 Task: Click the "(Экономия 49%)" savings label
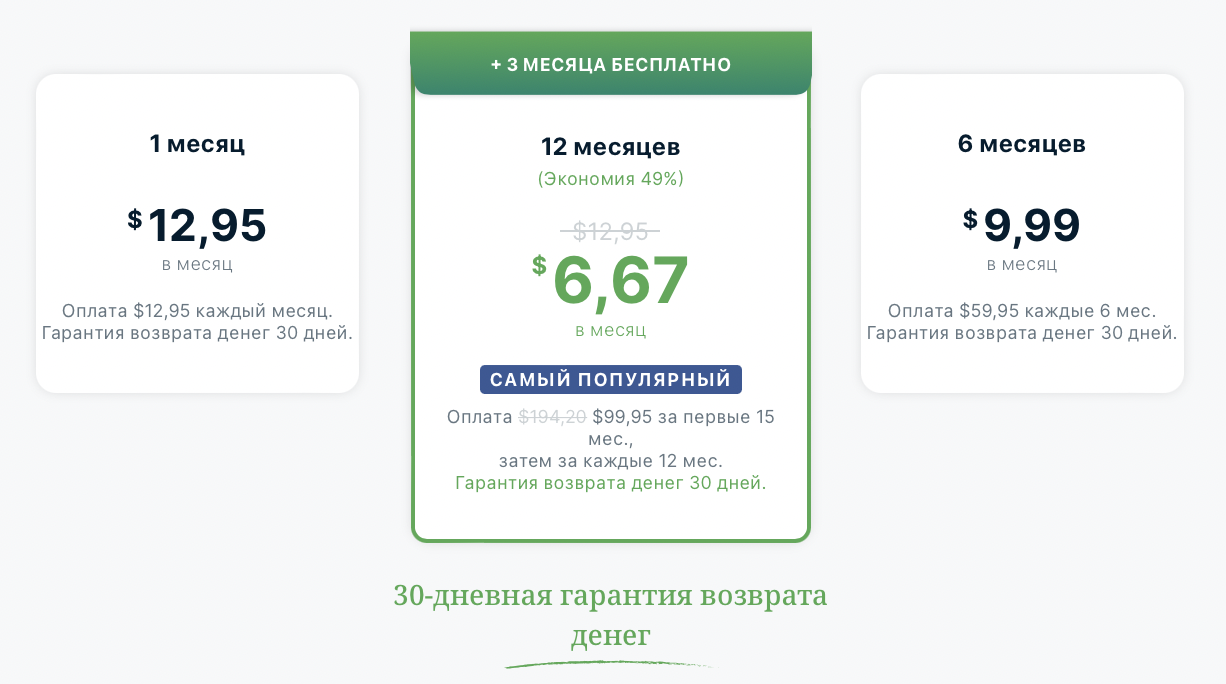click(610, 179)
